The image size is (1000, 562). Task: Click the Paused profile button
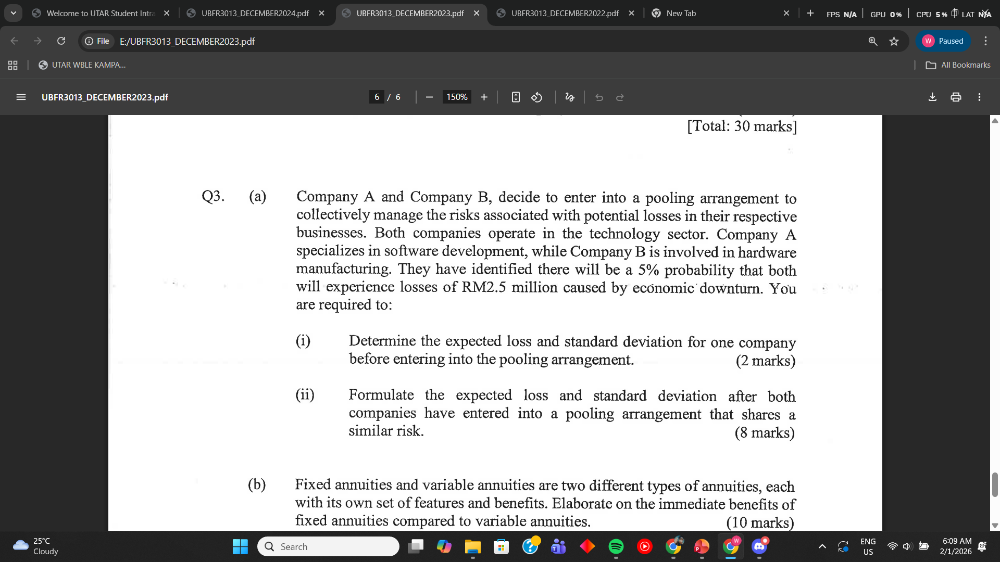(x=942, y=41)
